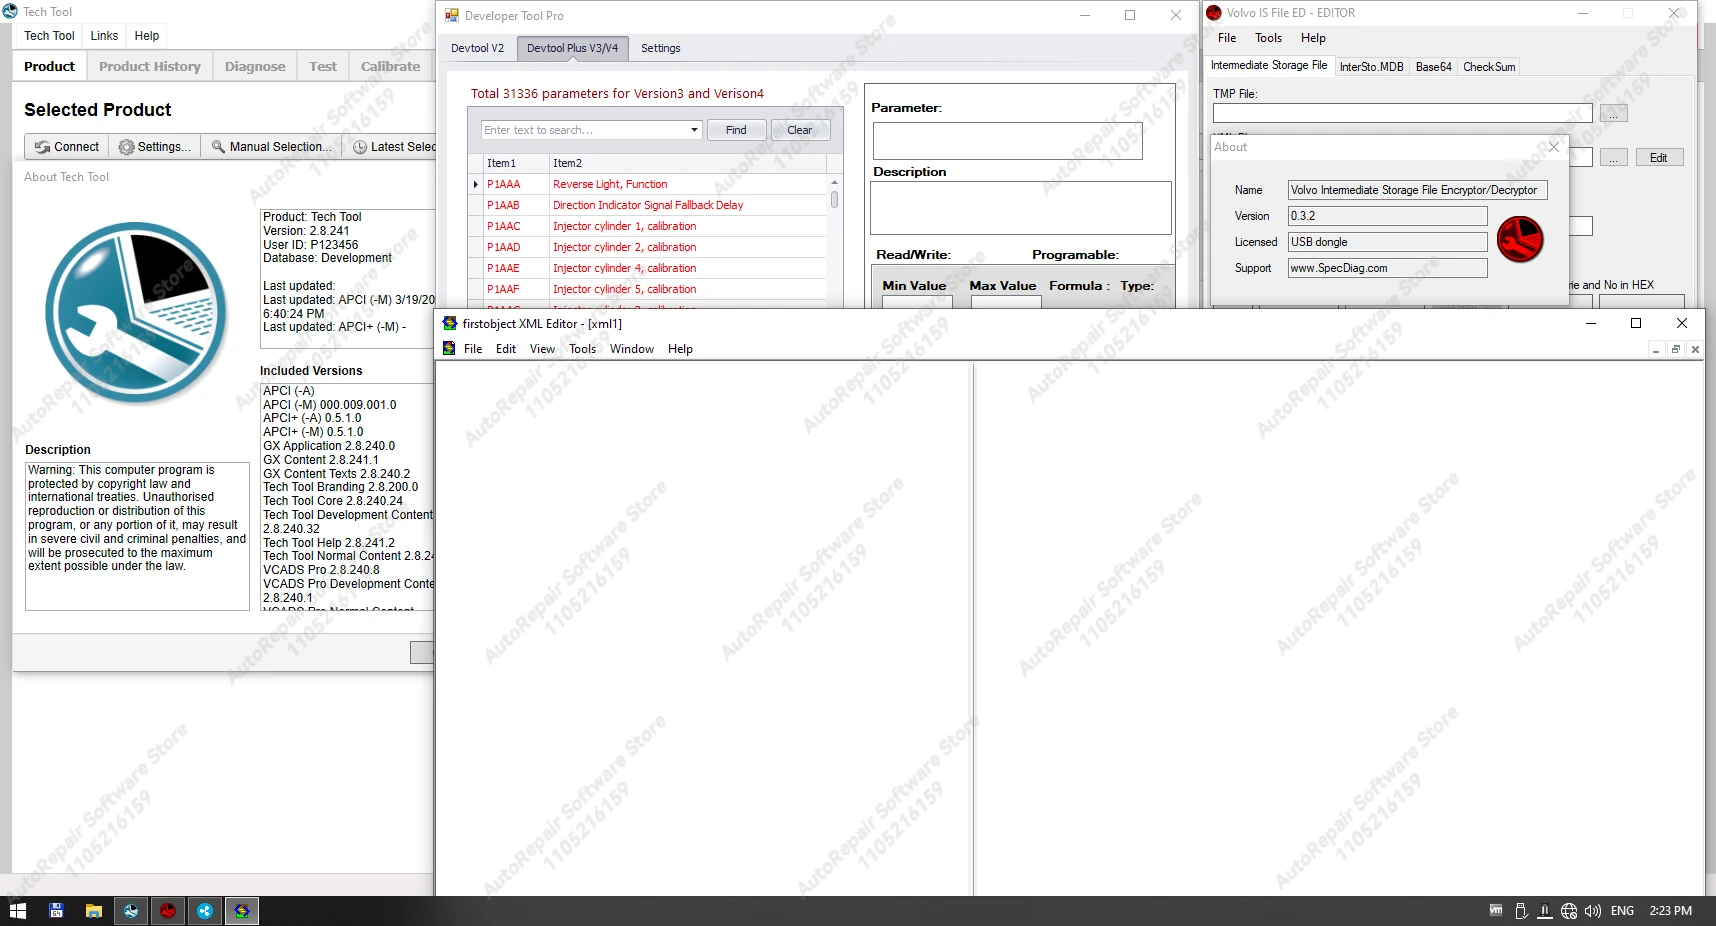Click the Settings... button in Tech Tool
This screenshot has width=1716, height=926.
(154, 147)
